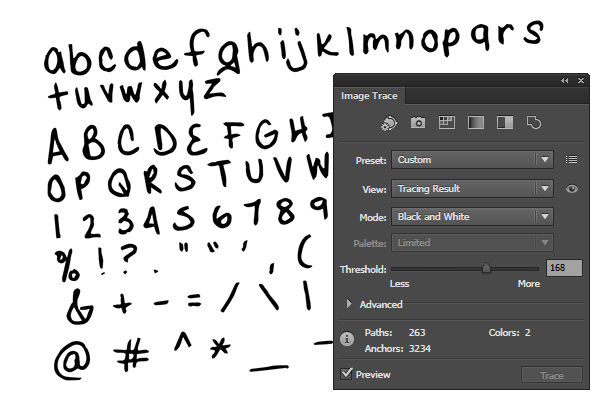Open the Preset dropdown showing Custom
The height and width of the screenshot is (407, 600).
[472, 160]
